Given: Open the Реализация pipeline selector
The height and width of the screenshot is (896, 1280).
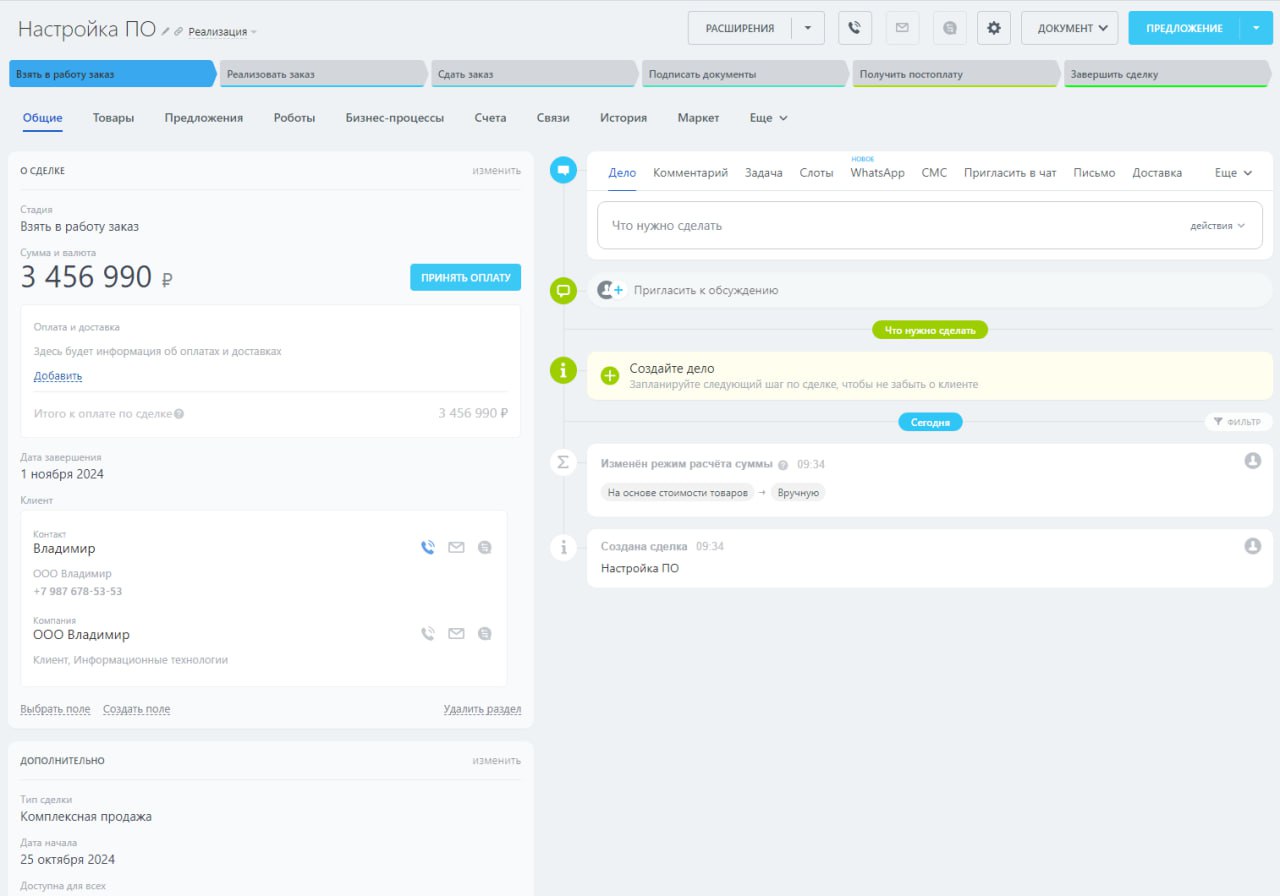Looking at the screenshot, I should [222, 32].
